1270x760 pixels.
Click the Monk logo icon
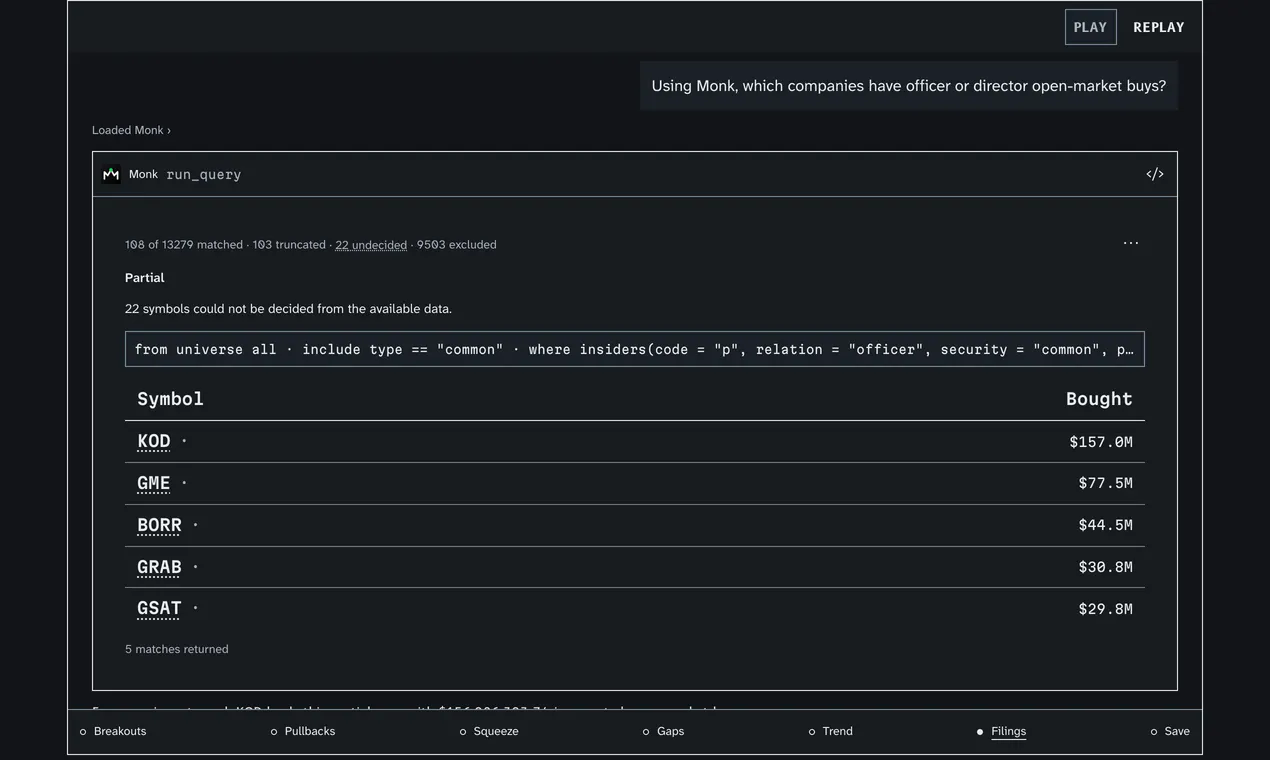[x=111, y=174]
